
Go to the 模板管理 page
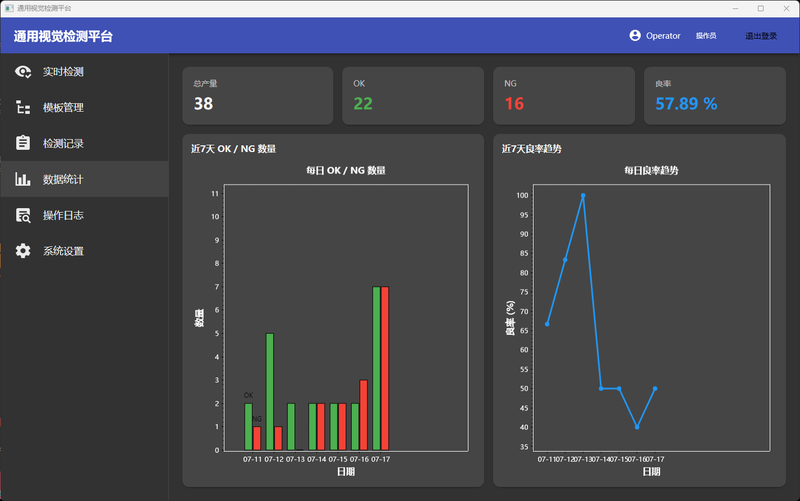pyautogui.click(x=85, y=108)
